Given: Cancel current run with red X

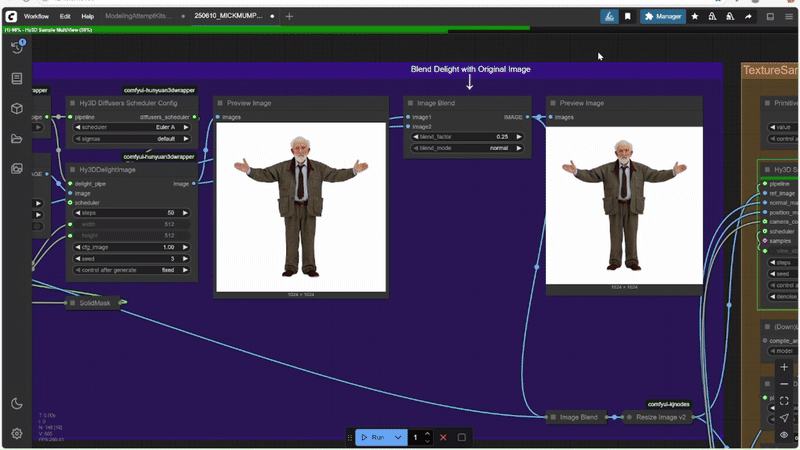Looking at the screenshot, I should [x=443, y=437].
